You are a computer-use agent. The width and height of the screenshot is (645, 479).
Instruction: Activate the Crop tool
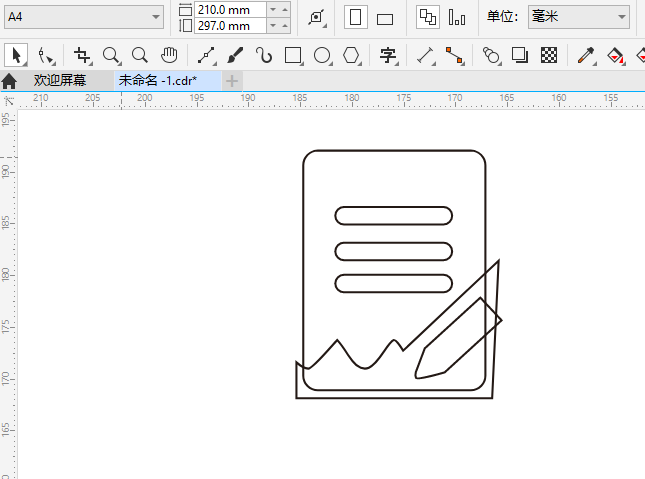click(x=82, y=56)
